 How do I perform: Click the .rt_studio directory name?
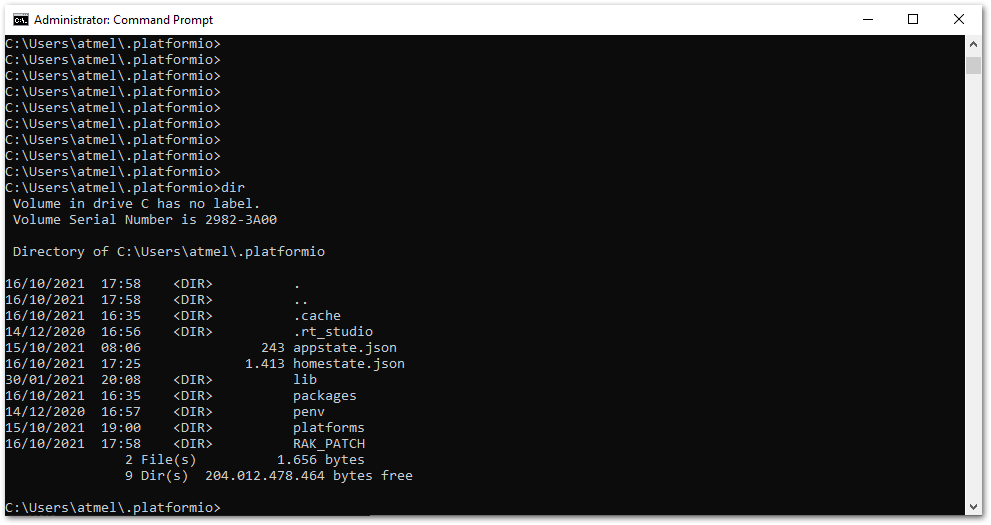333,332
